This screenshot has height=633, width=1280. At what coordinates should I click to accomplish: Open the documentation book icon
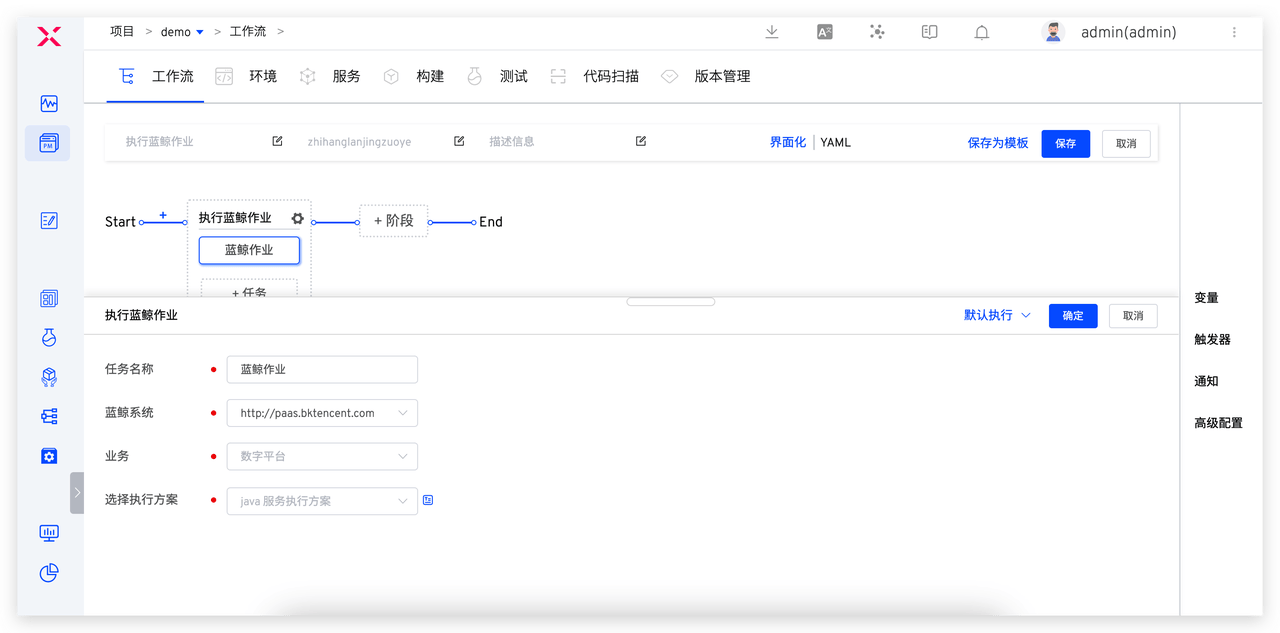click(930, 32)
